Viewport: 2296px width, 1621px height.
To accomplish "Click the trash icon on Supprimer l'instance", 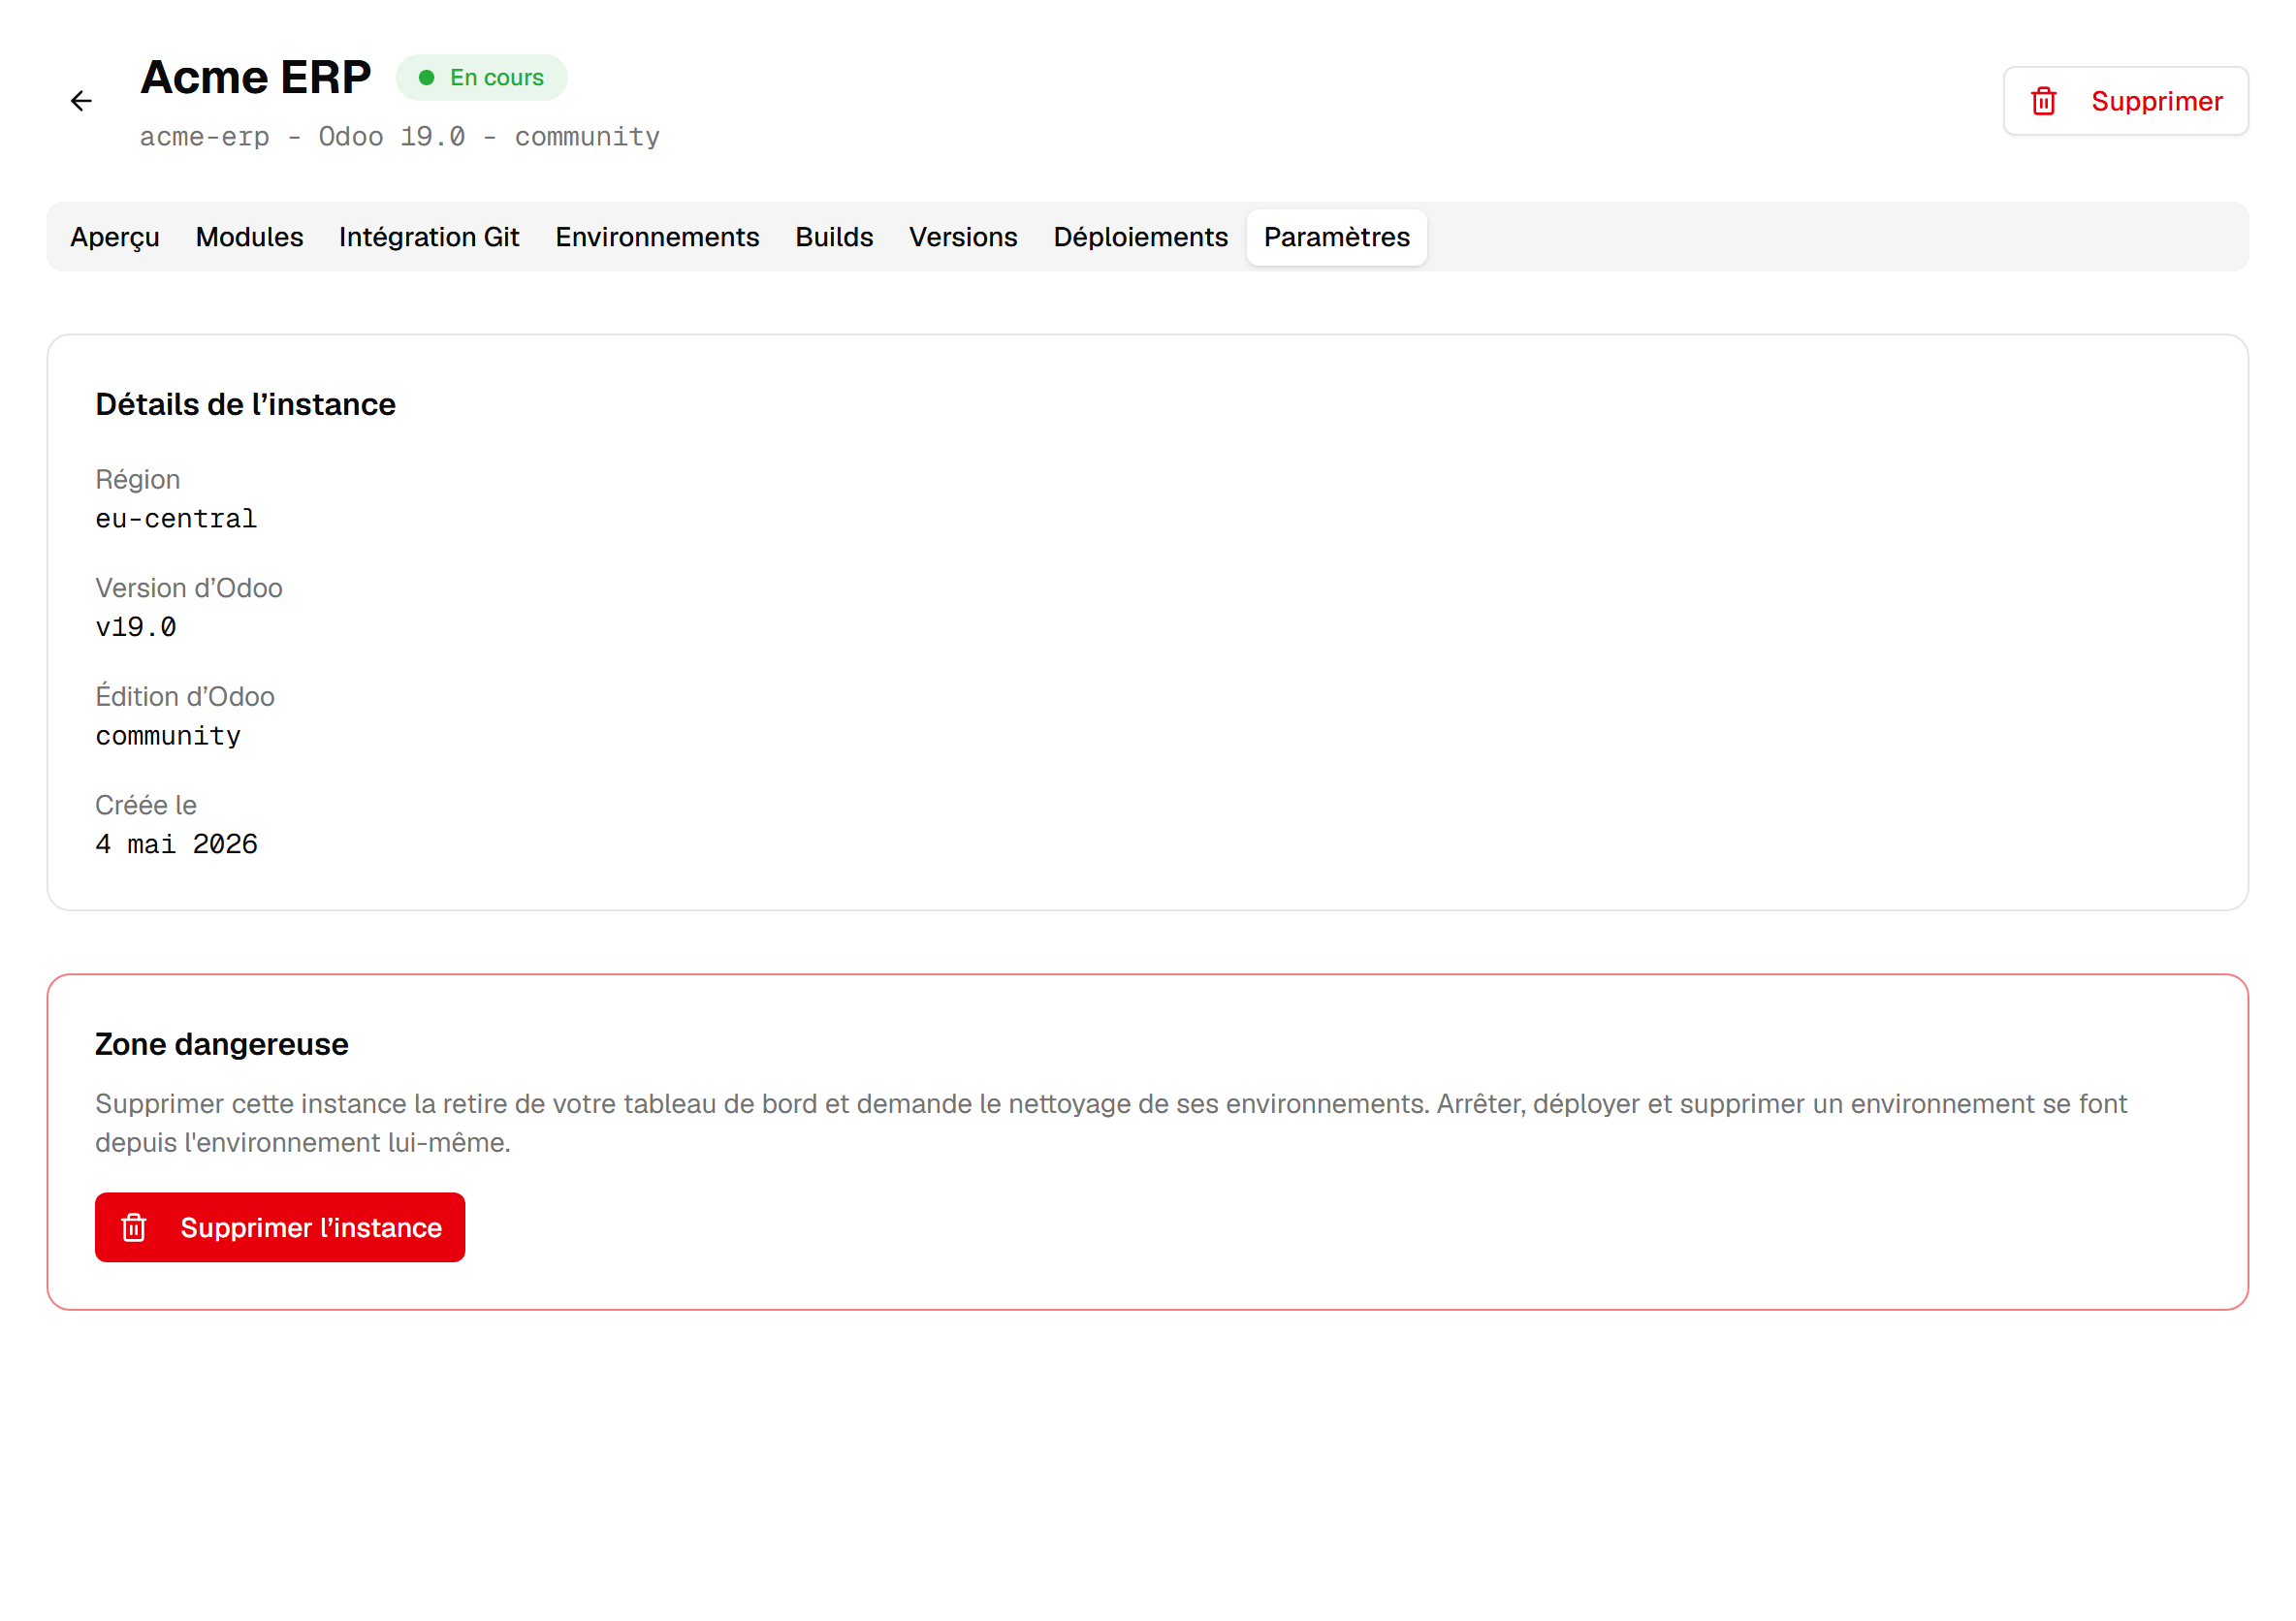I will [x=134, y=1227].
